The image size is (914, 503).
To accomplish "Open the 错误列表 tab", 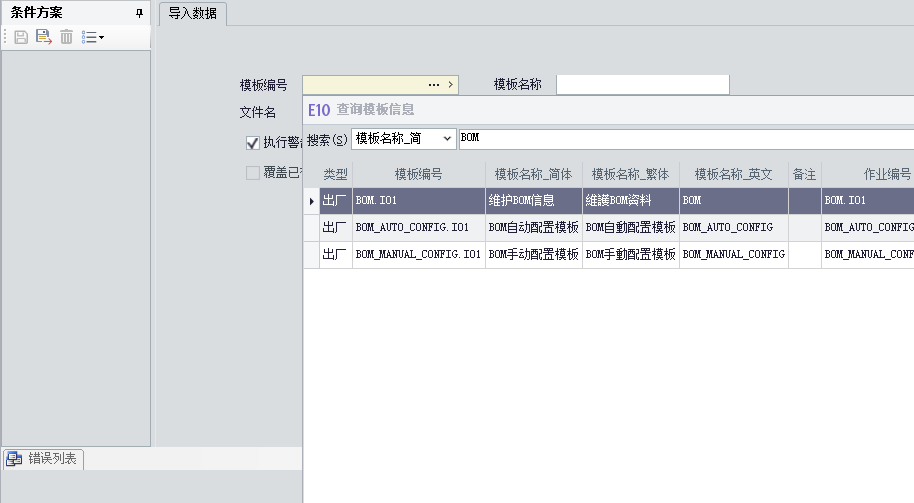I will coord(44,459).
